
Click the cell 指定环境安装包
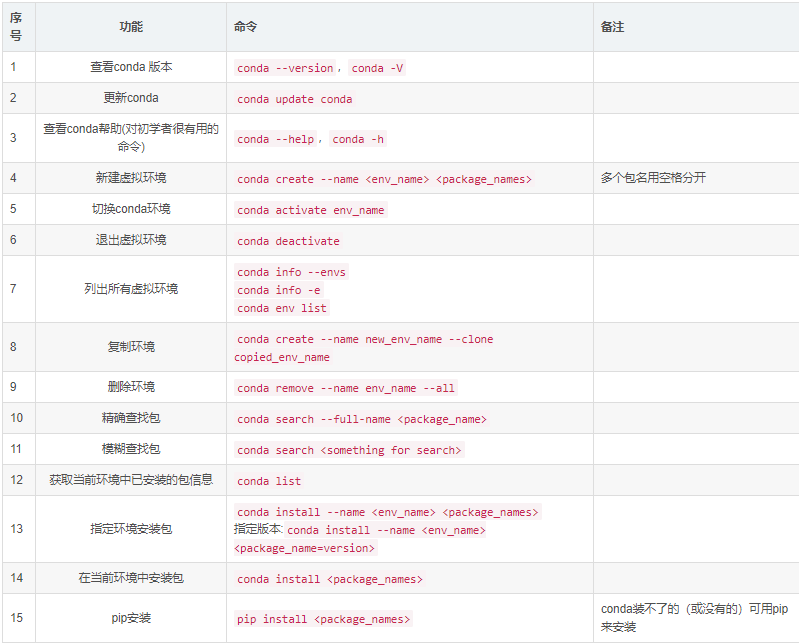coord(131,529)
